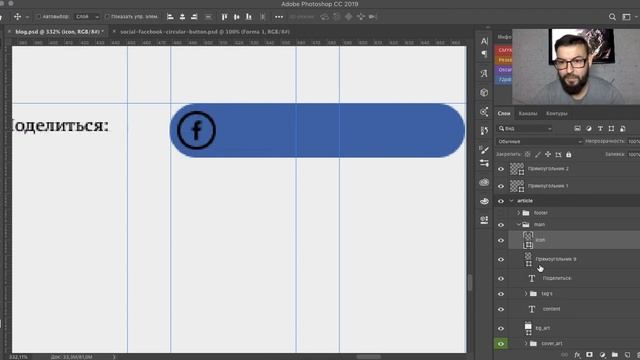Switch to social-facebook-circular-button.psd tab
The image size is (640, 360).
click(x=205, y=31)
